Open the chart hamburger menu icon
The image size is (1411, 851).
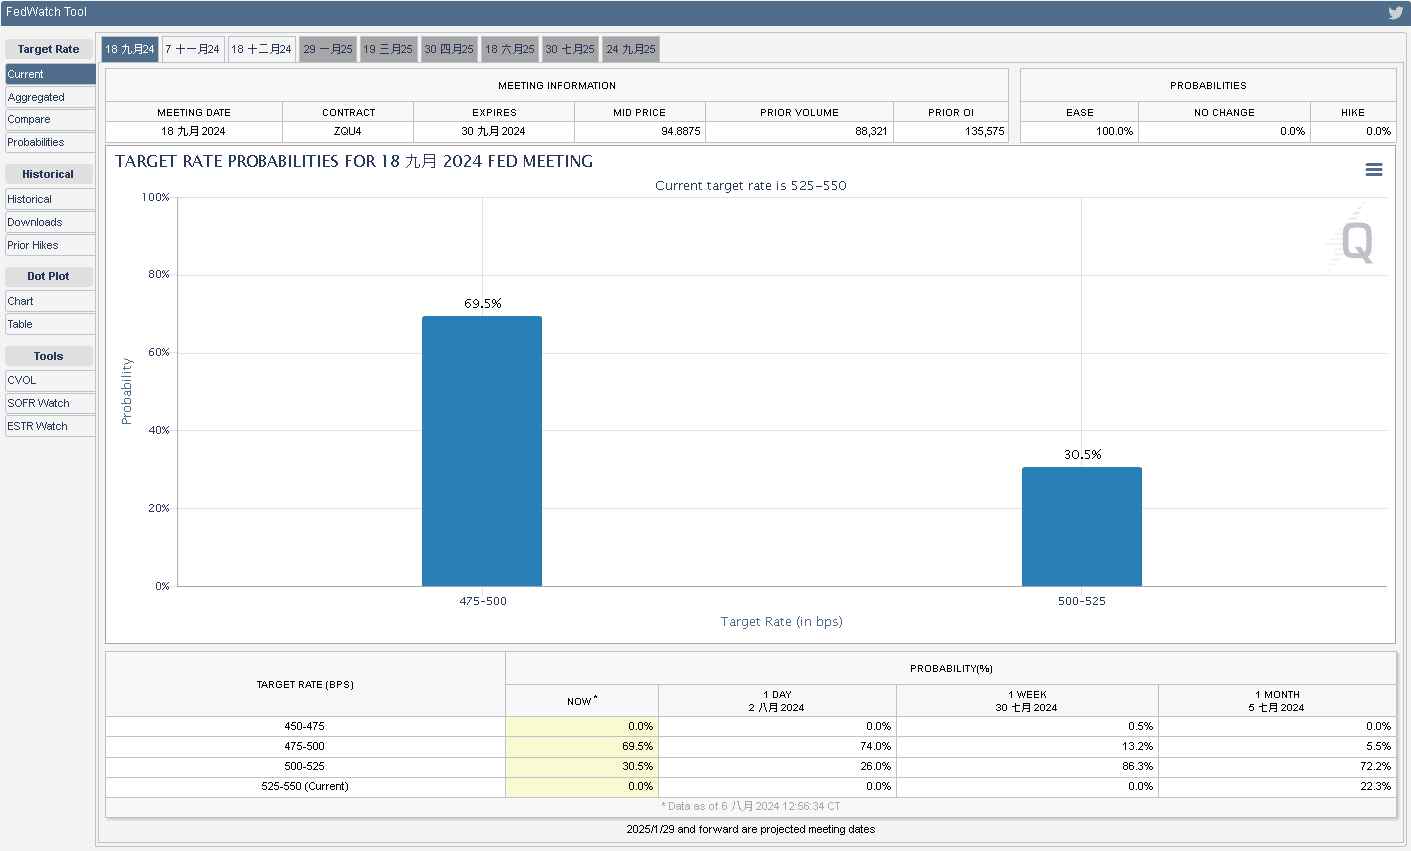click(1374, 170)
